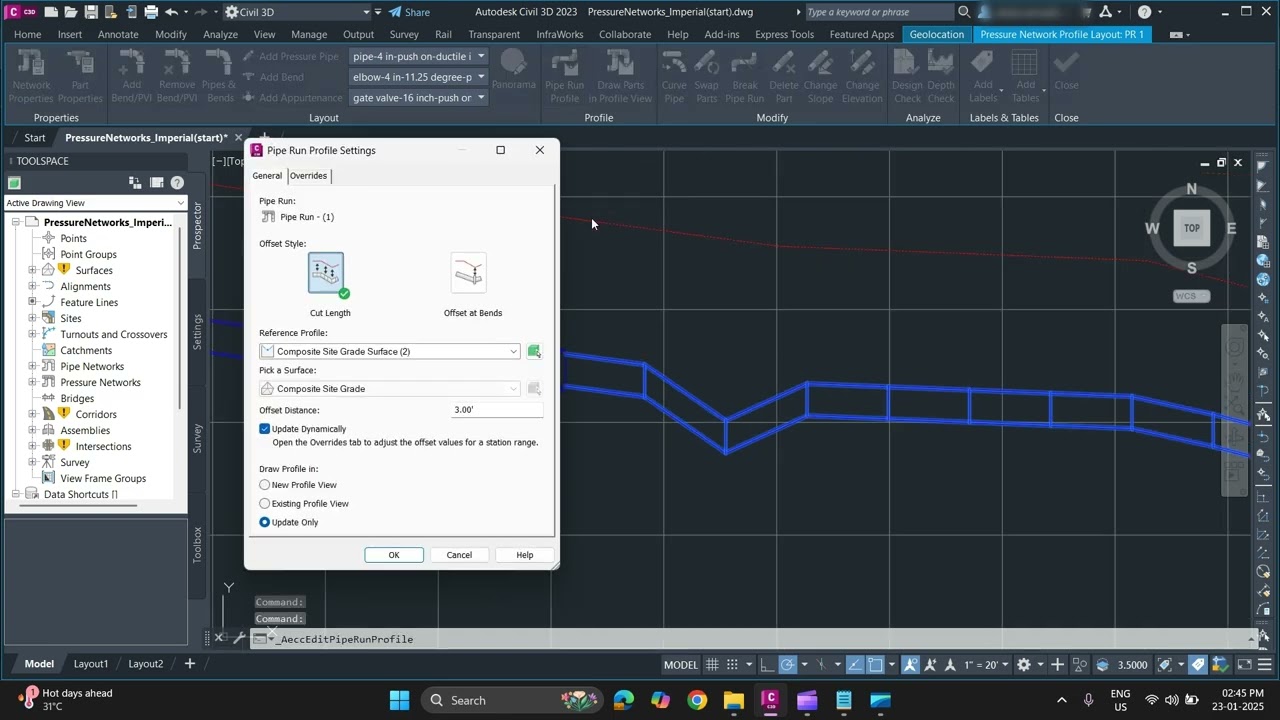Screen dimensions: 1280x720
Task: Click the Help button in dialog
Action: tap(525, 555)
